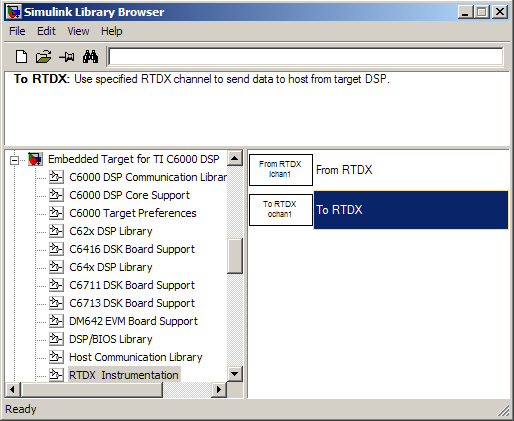Click the tree's scroll-down arrow
The height and width of the screenshot is (421, 514).
coord(235,374)
